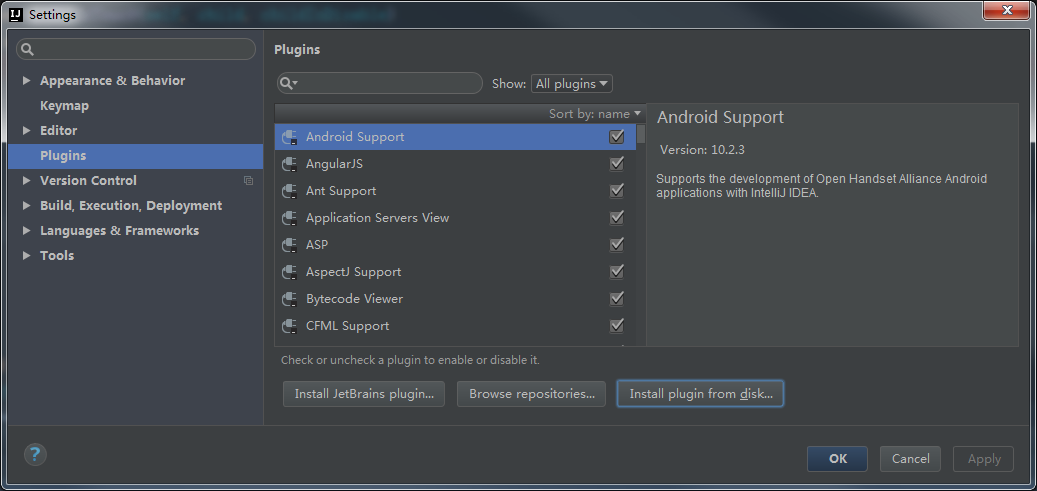Open the Sort by name dropdown
1037x491 pixels.
coord(595,114)
